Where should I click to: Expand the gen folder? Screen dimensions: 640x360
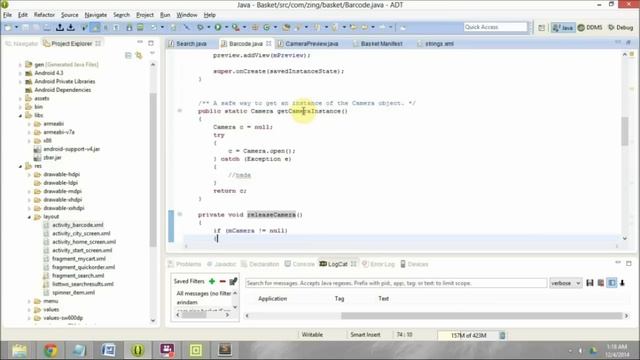[x=20, y=64]
